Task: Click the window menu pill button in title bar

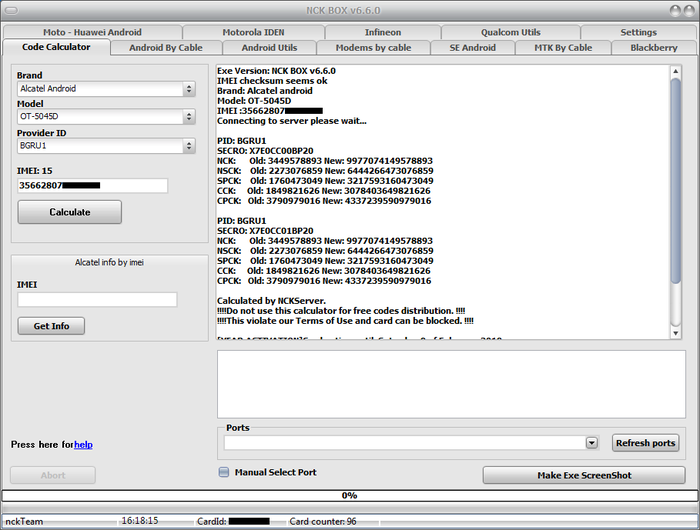Action: click(x=12, y=10)
